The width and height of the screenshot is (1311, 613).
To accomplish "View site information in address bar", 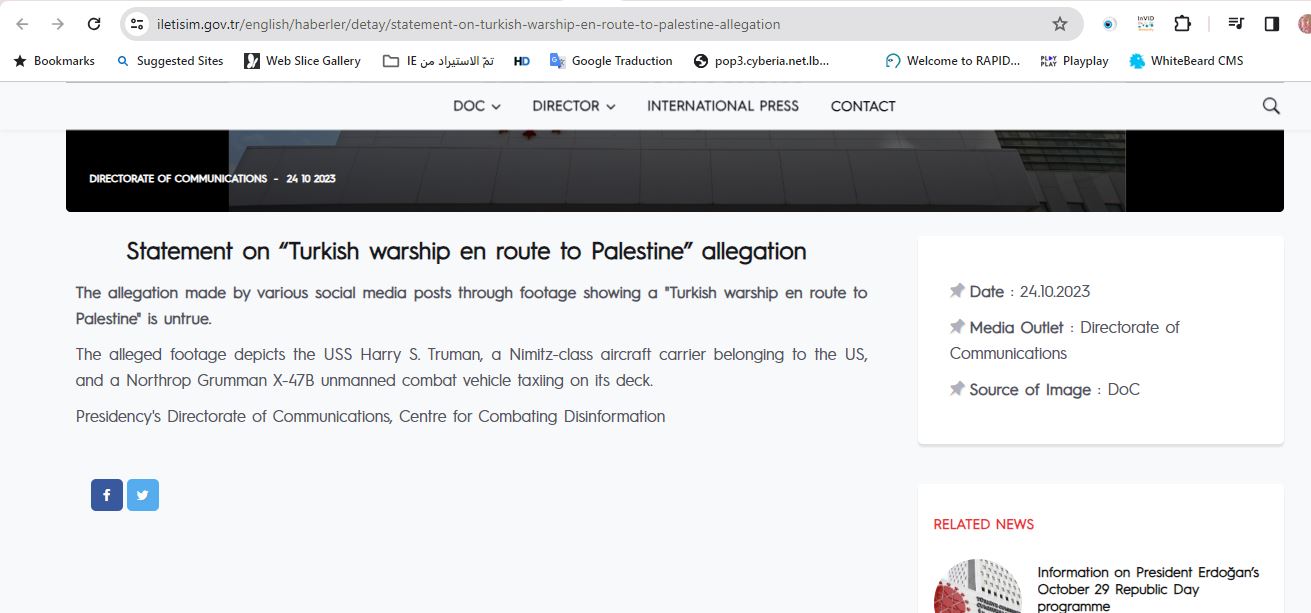I will tap(138, 24).
